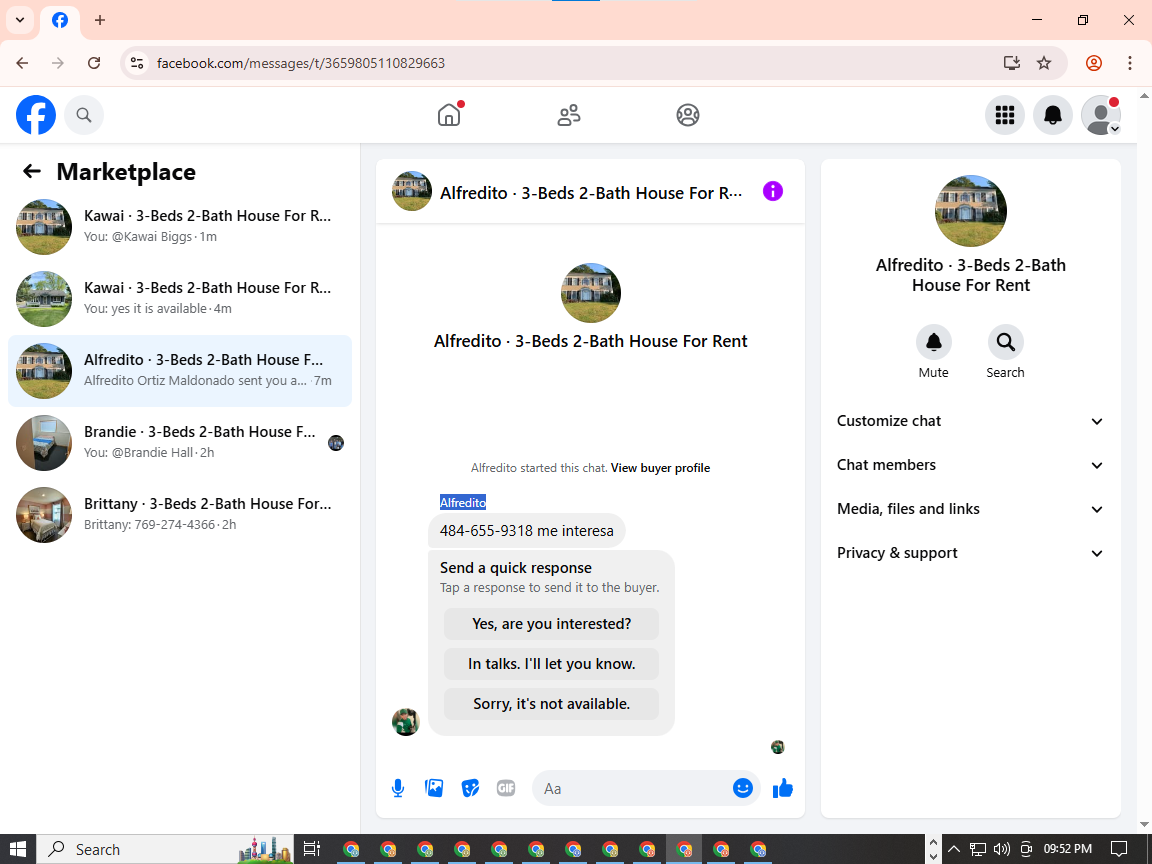The image size is (1152, 864).
Task: Open the Windows notification center
Action: [x=1119, y=849]
